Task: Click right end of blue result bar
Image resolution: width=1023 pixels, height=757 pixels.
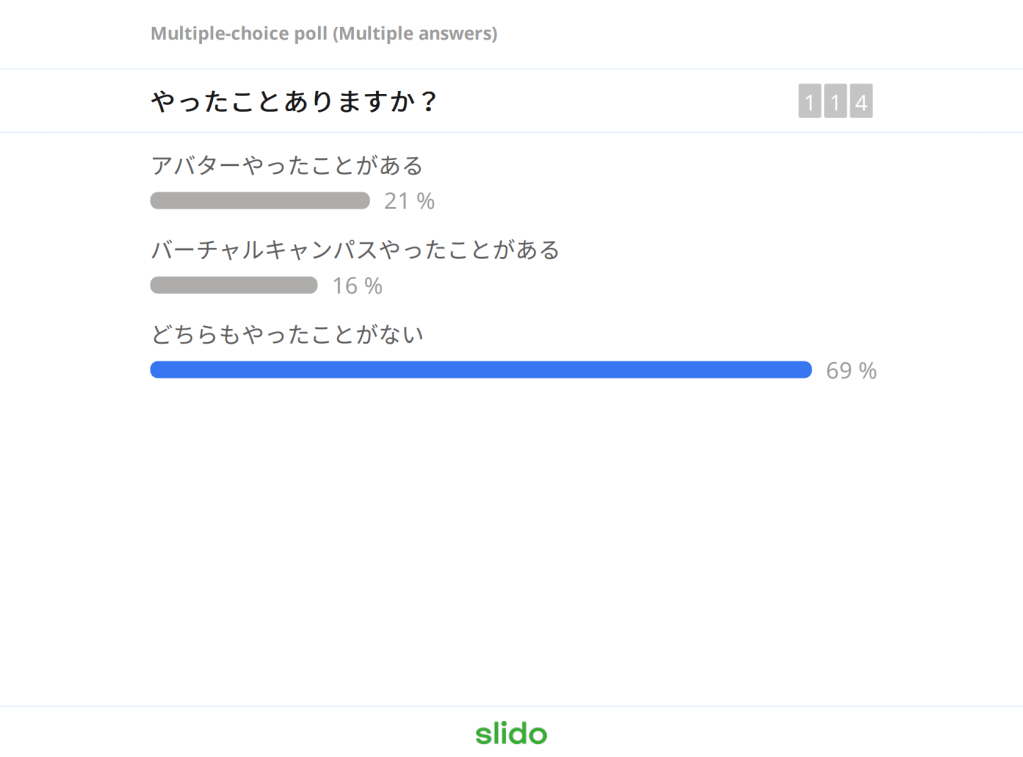Action: point(804,370)
